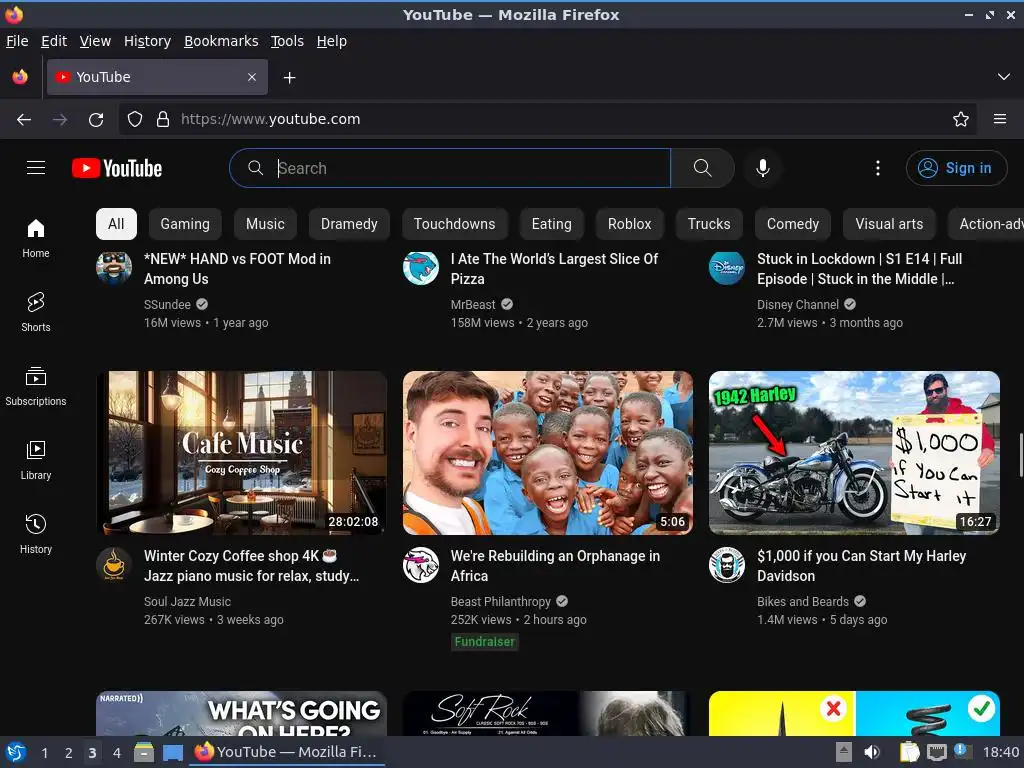Click Firefox back arrow
Image resolution: width=1024 pixels, height=768 pixels.
24,120
